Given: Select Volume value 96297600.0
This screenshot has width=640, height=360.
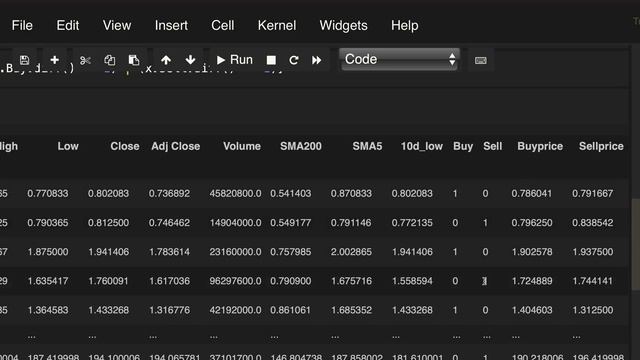Looking at the screenshot, I should (x=236, y=281).
